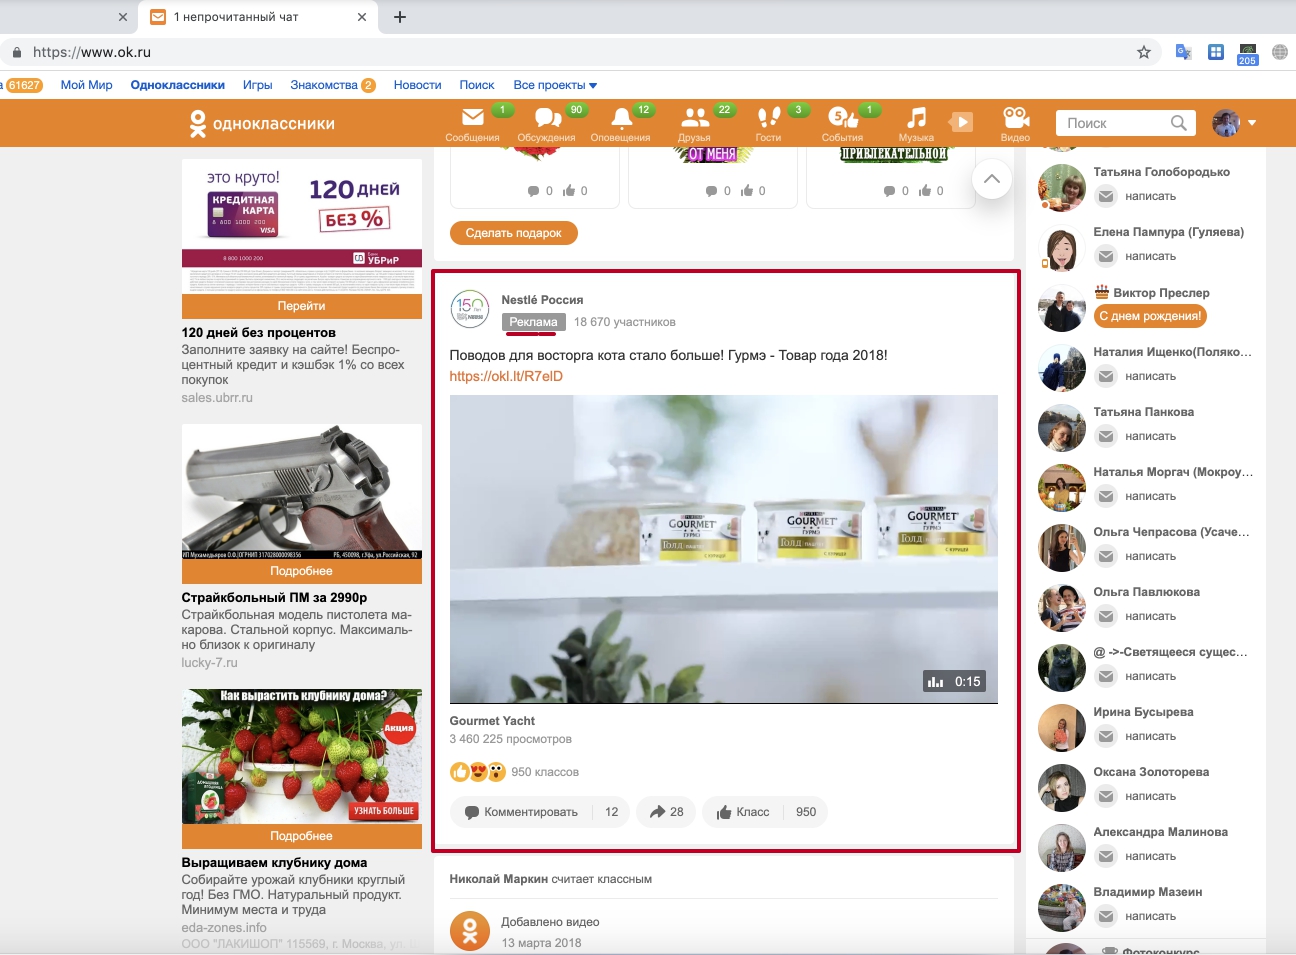Open the https://okl.lt/R7elD link
Viewport: 1296px width, 955px height.
point(506,376)
